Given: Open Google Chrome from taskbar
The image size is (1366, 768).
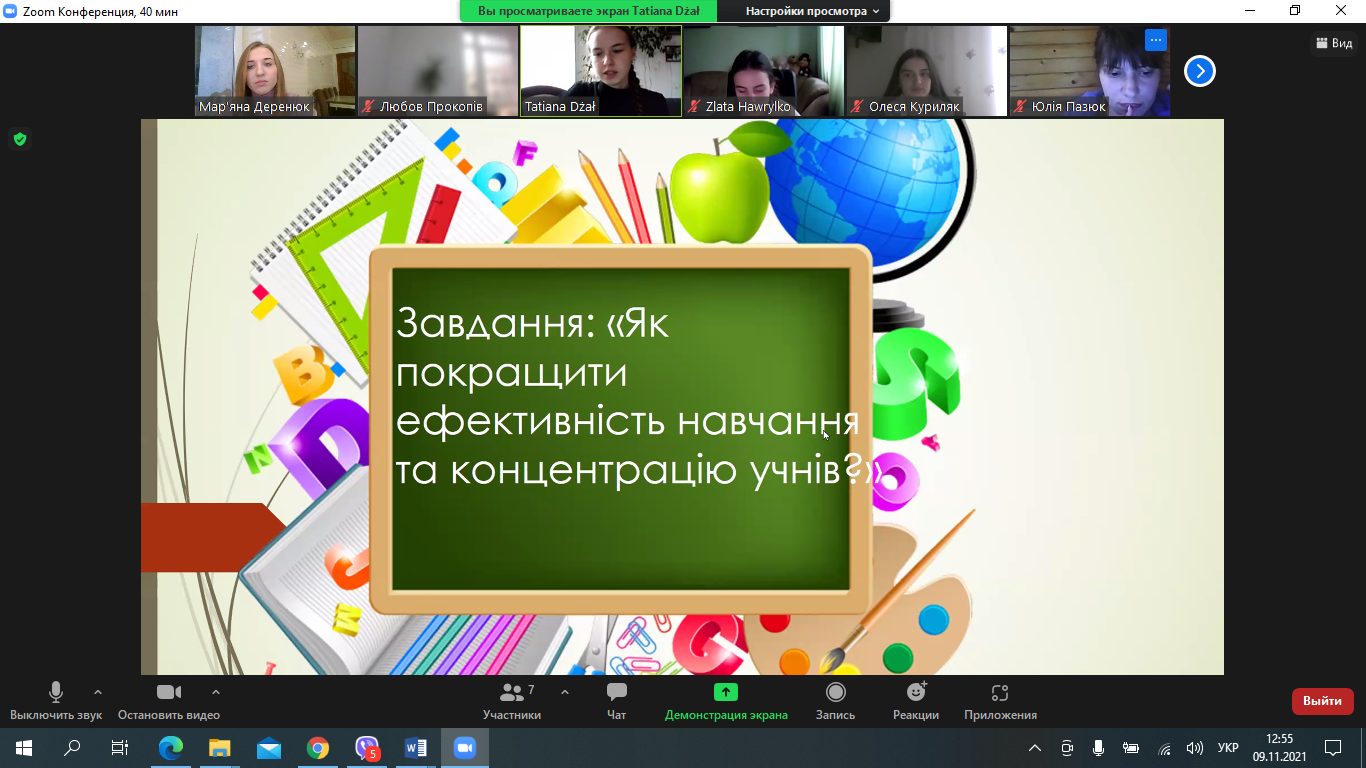Looking at the screenshot, I should pyautogui.click(x=318, y=748).
